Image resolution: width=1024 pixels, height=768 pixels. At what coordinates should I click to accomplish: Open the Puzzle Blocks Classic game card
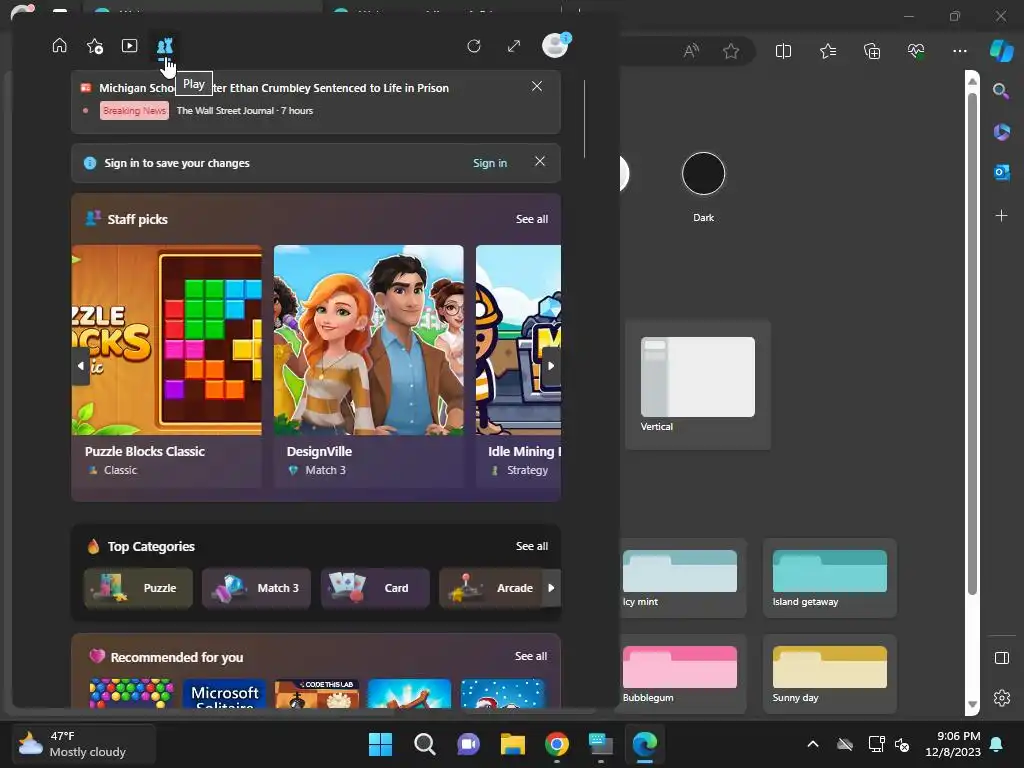pyautogui.click(x=167, y=366)
